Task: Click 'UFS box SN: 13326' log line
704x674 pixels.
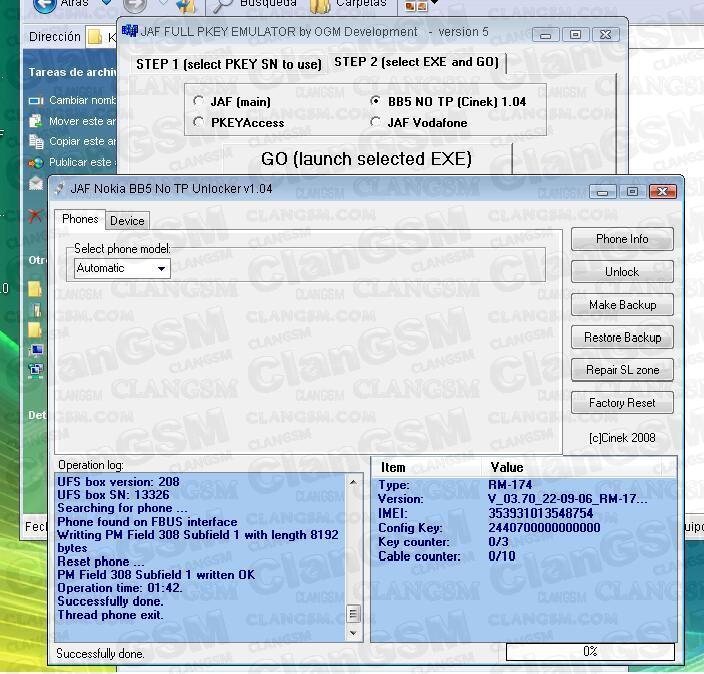Action: click(x=113, y=495)
